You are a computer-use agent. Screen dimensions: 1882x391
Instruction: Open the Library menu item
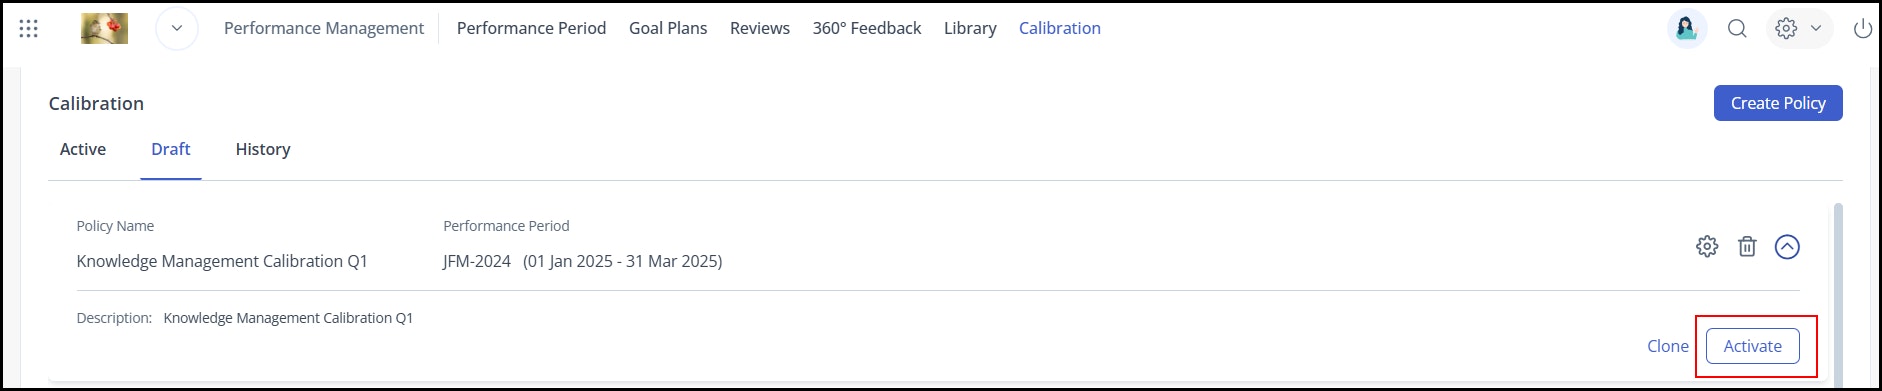970,28
